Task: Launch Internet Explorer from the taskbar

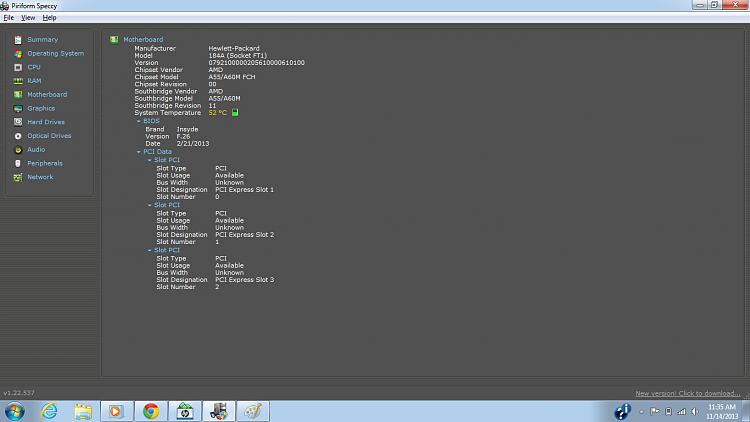Action: tap(49, 411)
